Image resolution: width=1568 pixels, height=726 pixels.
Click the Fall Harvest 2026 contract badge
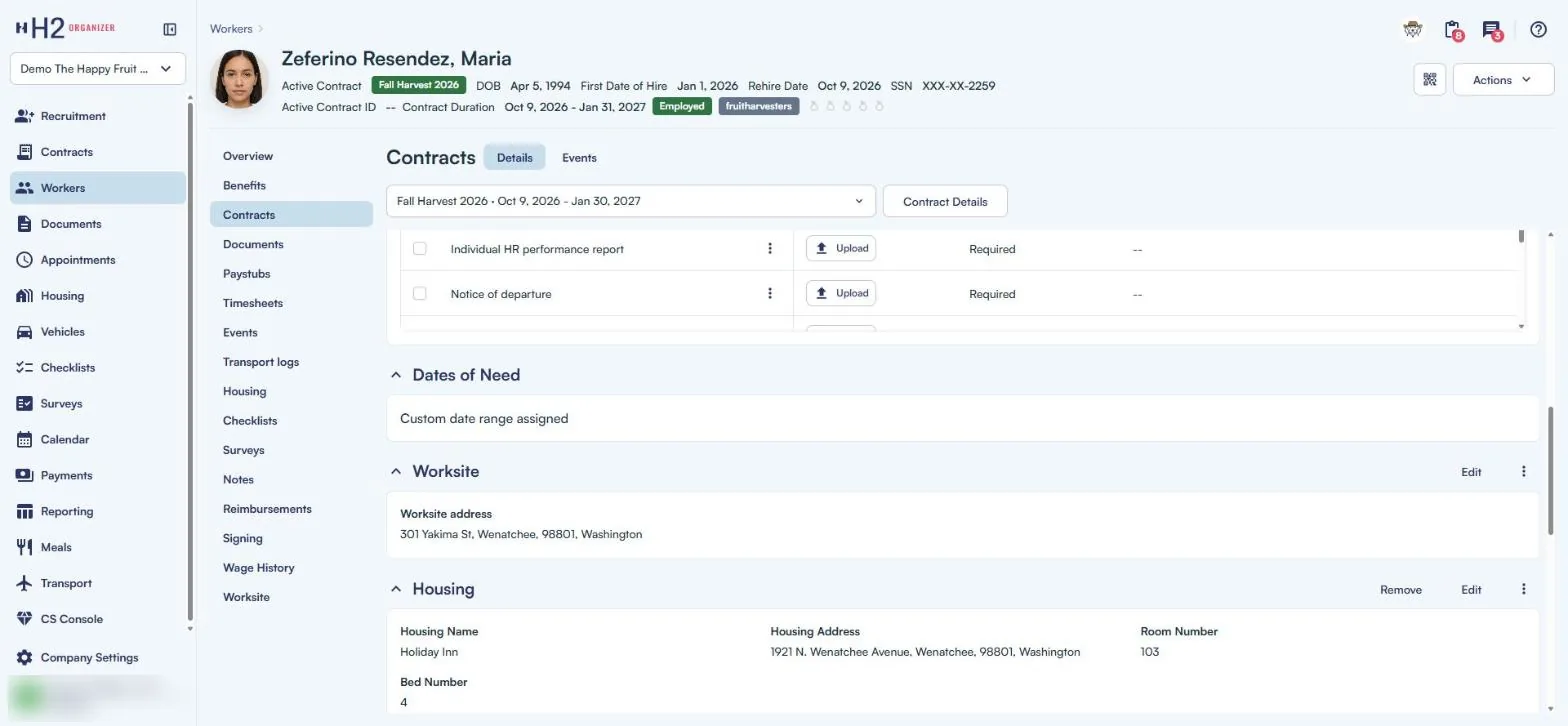click(x=419, y=85)
